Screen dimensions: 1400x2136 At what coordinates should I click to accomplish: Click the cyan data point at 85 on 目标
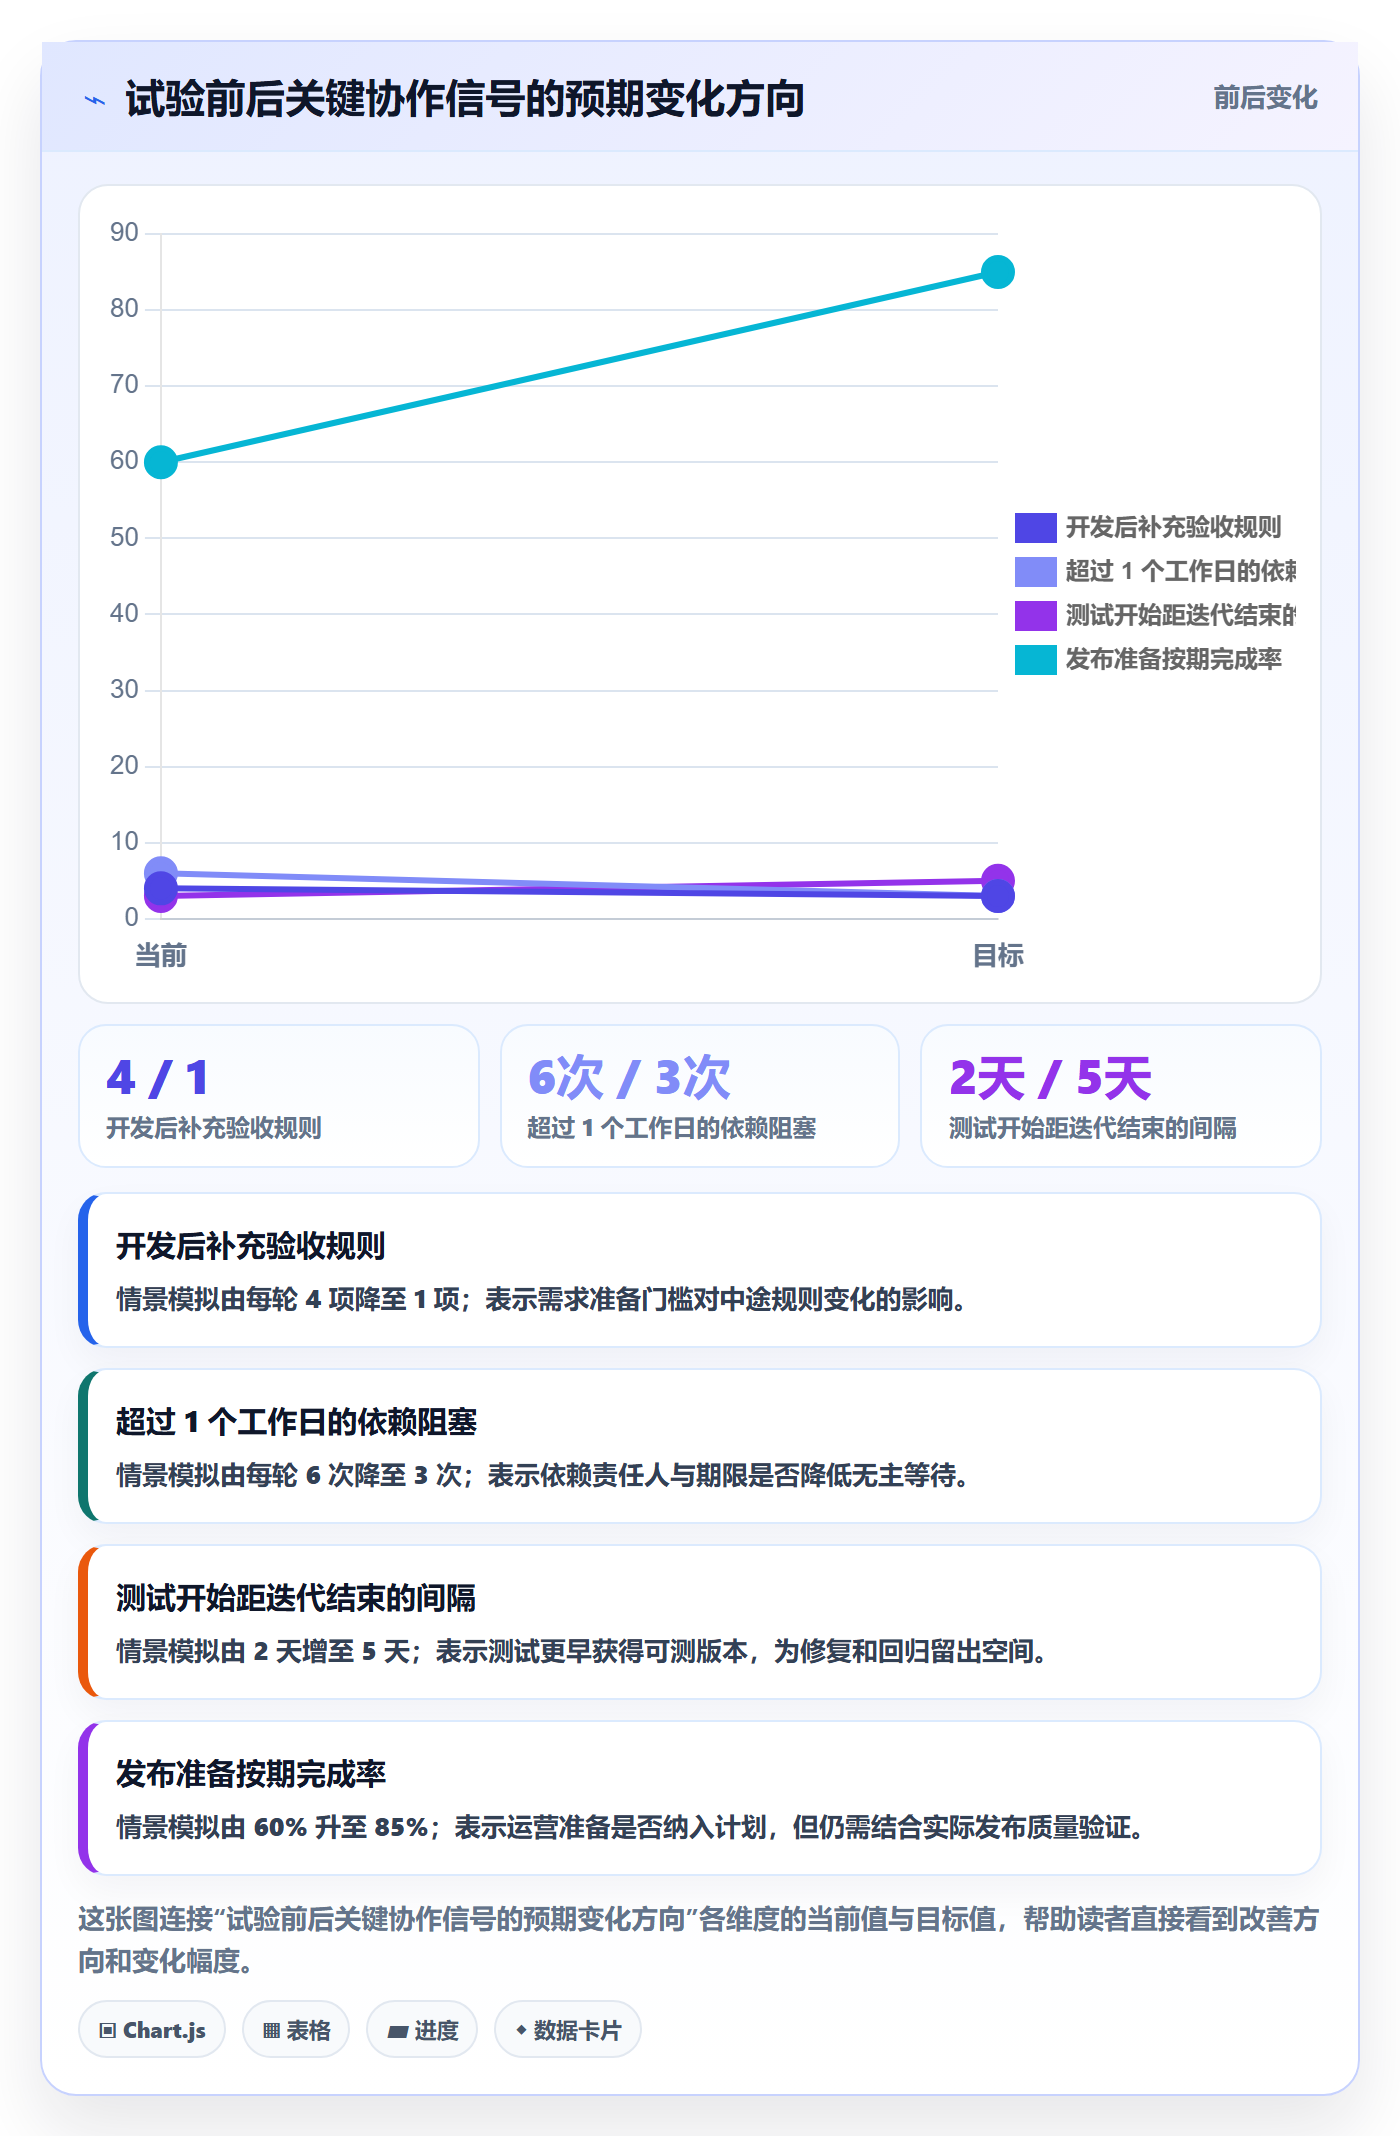pos(998,272)
